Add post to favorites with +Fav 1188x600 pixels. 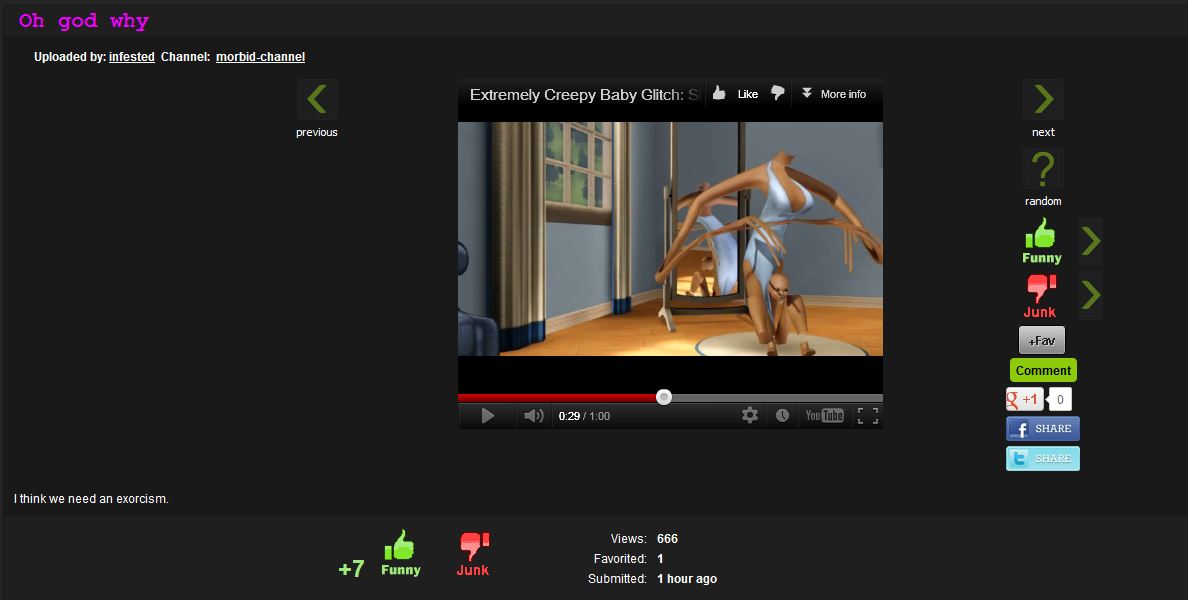[1042, 340]
